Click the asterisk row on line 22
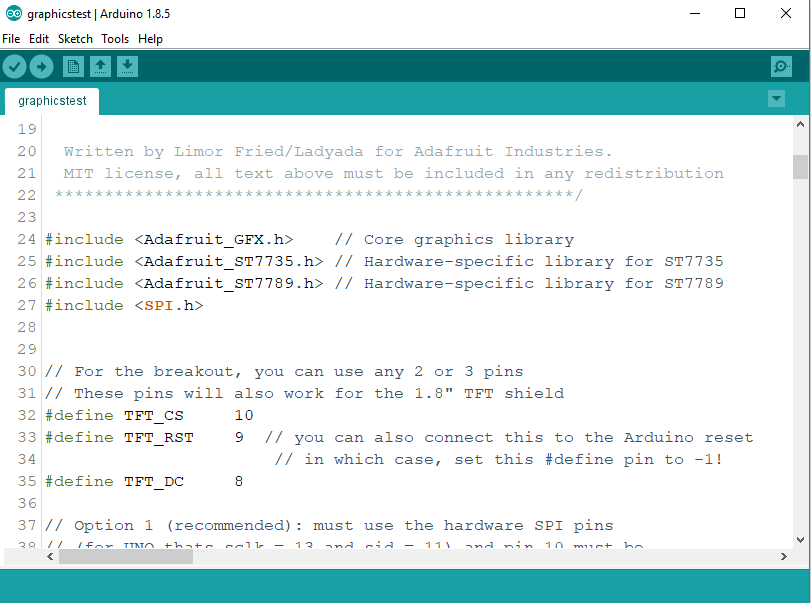 [x=319, y=195]
